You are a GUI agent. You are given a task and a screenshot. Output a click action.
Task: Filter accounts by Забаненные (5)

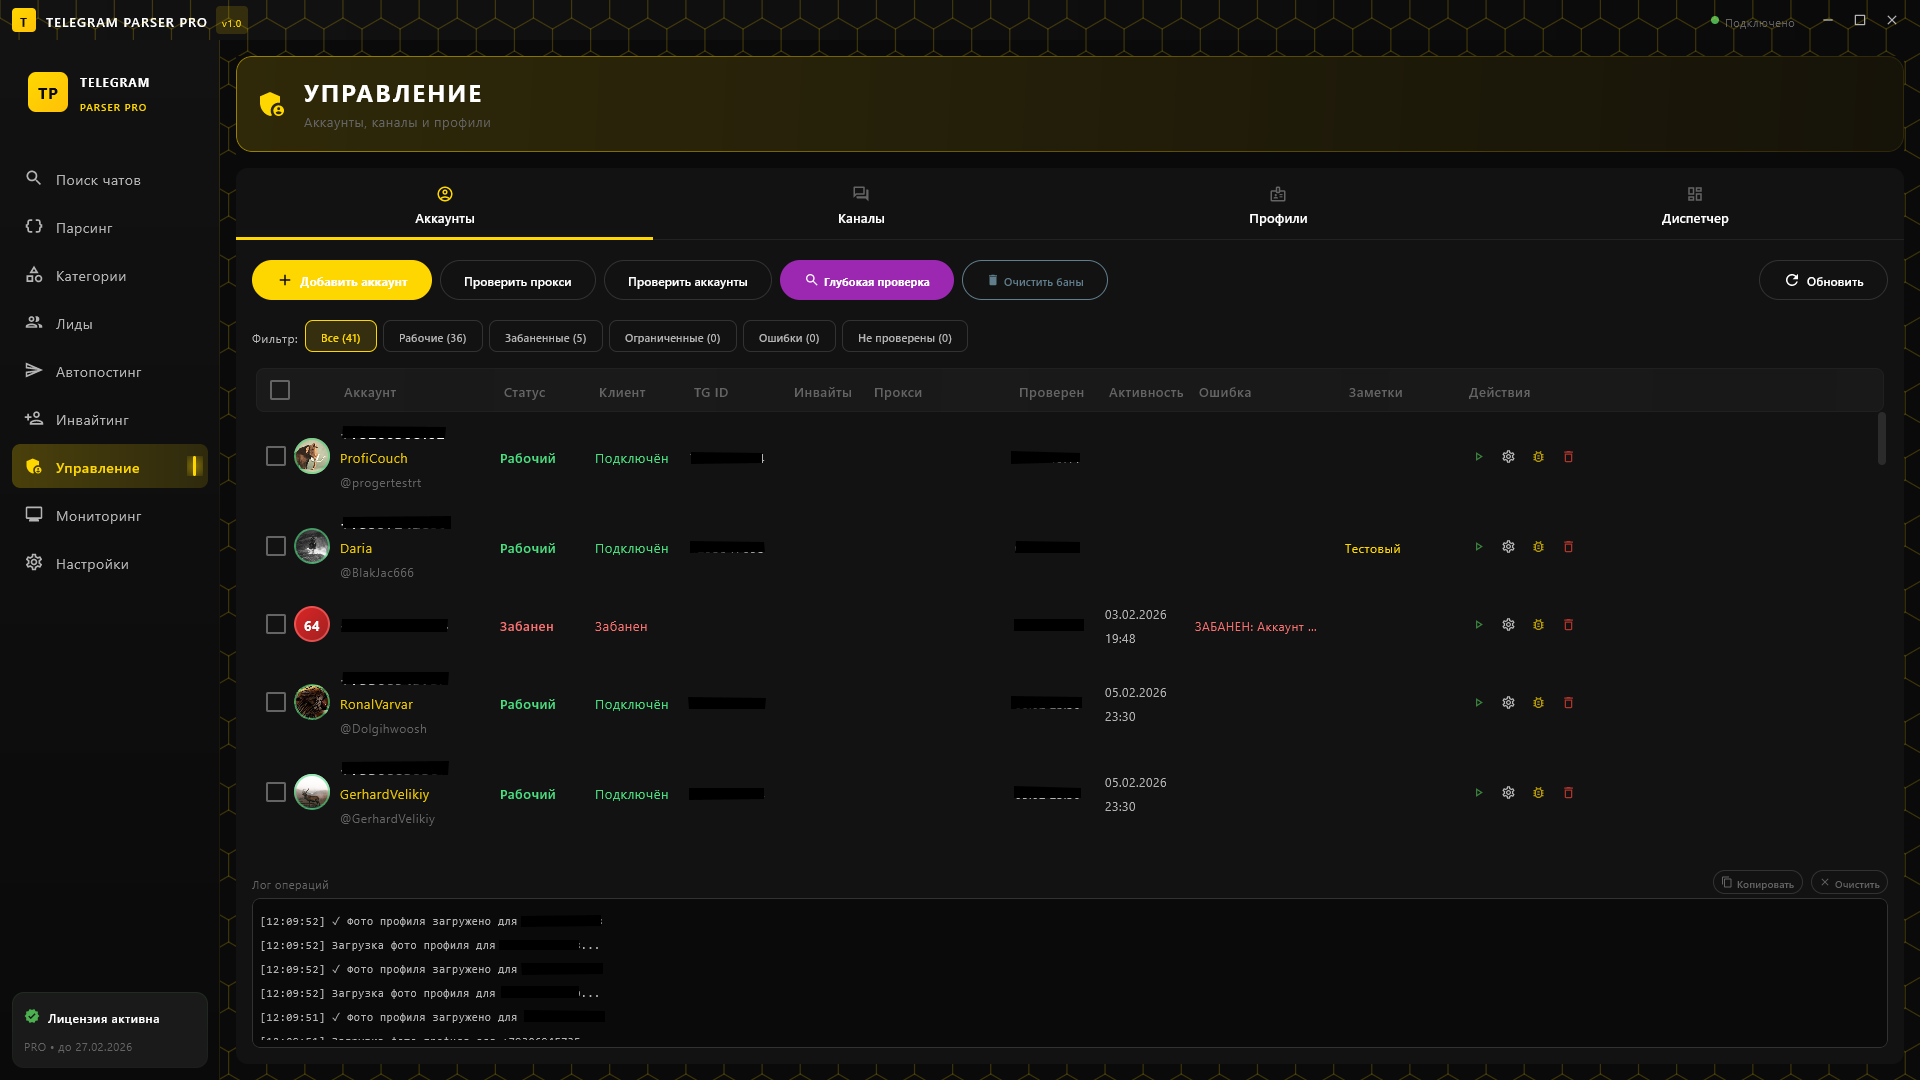(x=545, y=337)
